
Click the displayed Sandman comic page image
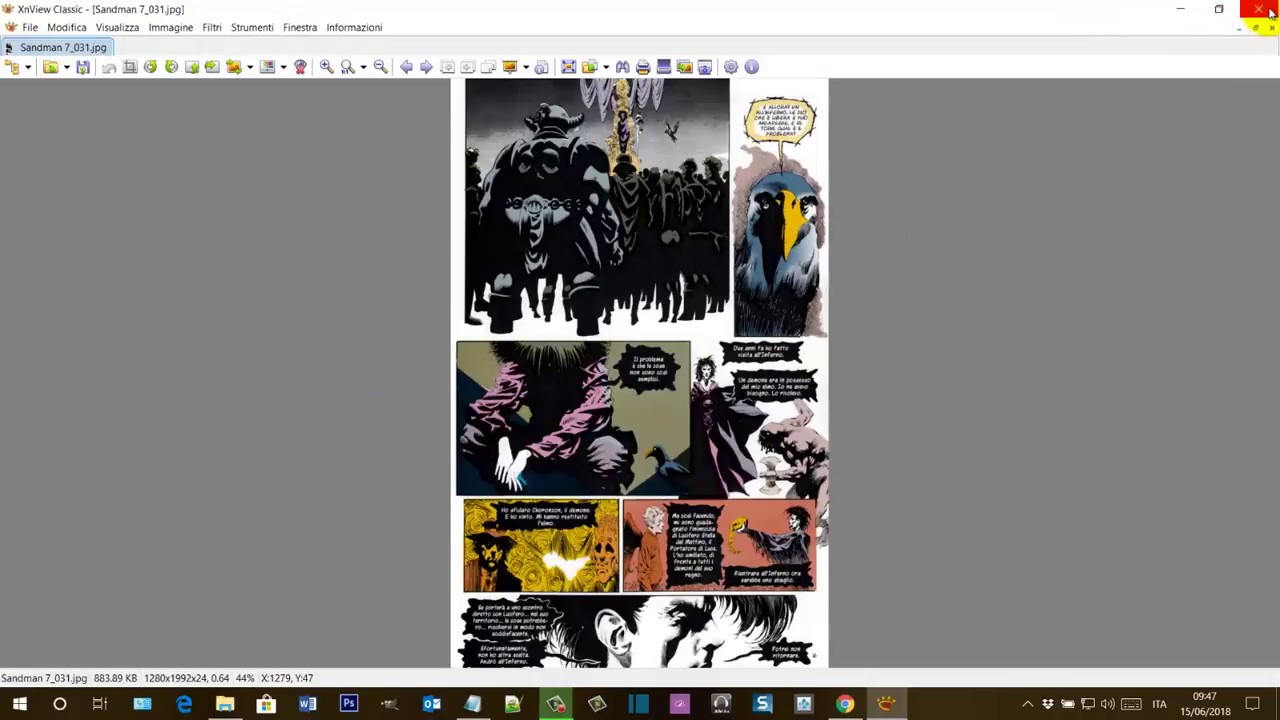[x=640, y=372]
